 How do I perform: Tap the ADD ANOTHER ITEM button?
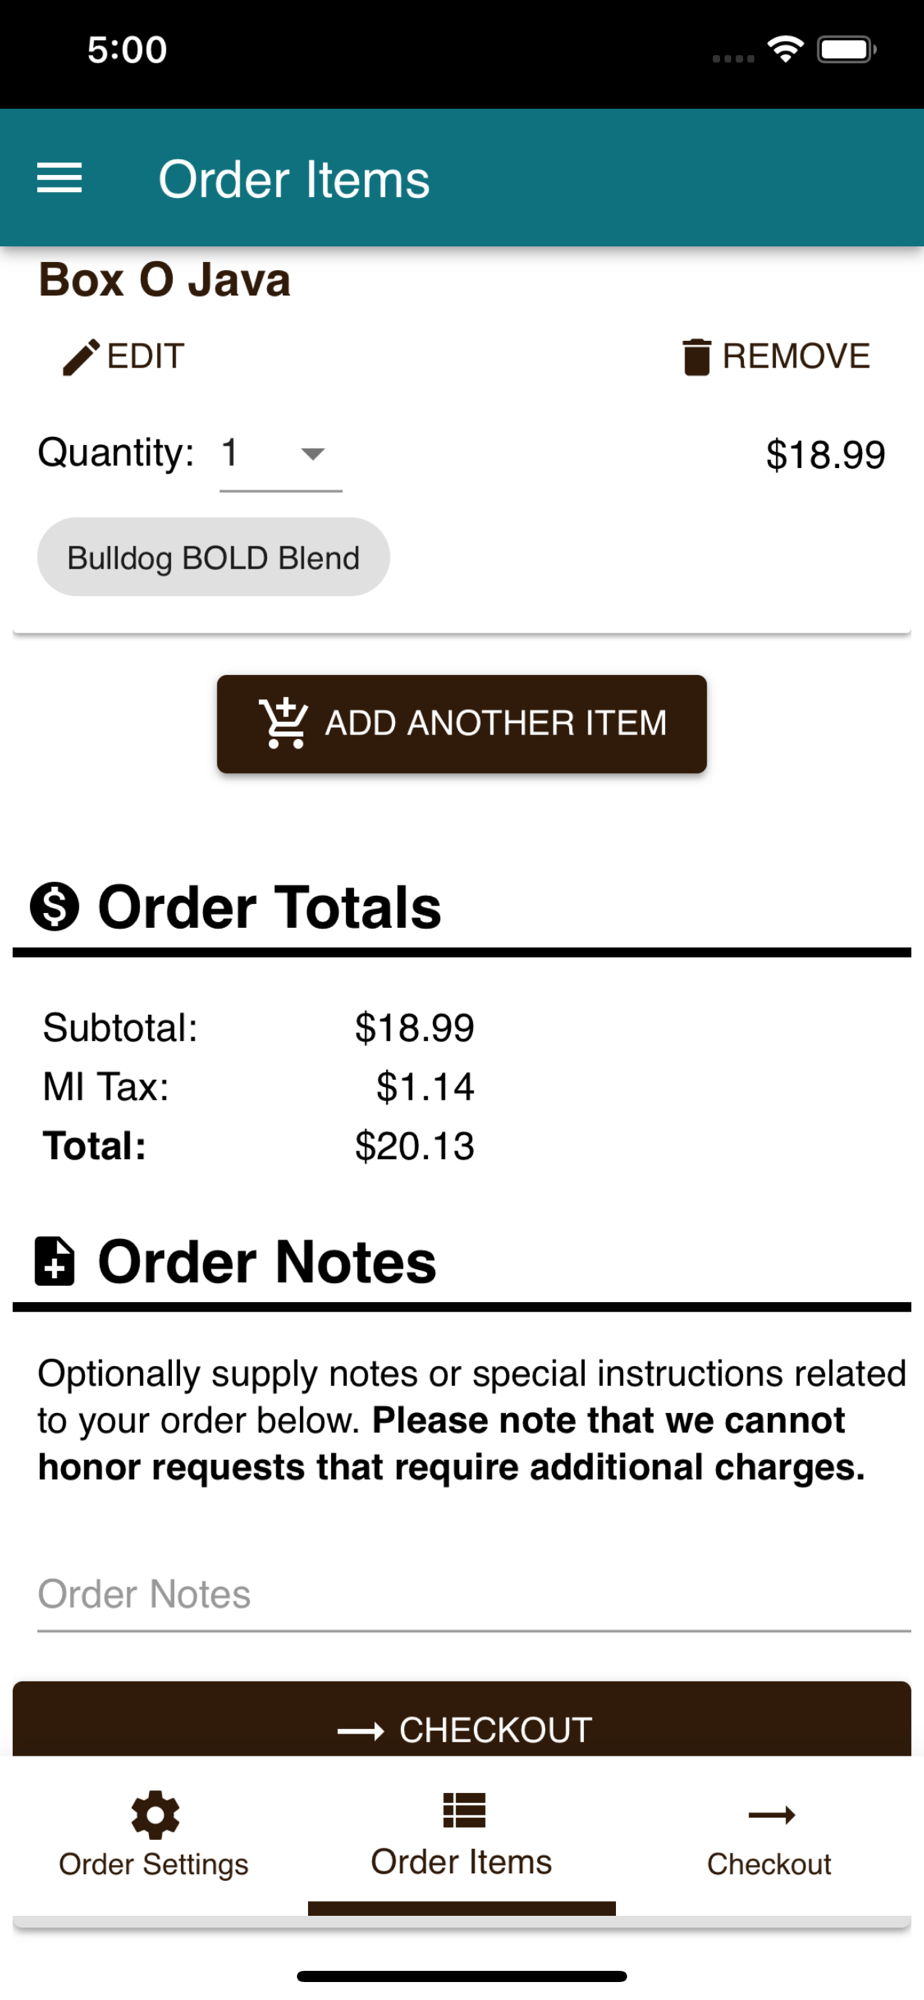pyautogui.click(x=462, y=724)
